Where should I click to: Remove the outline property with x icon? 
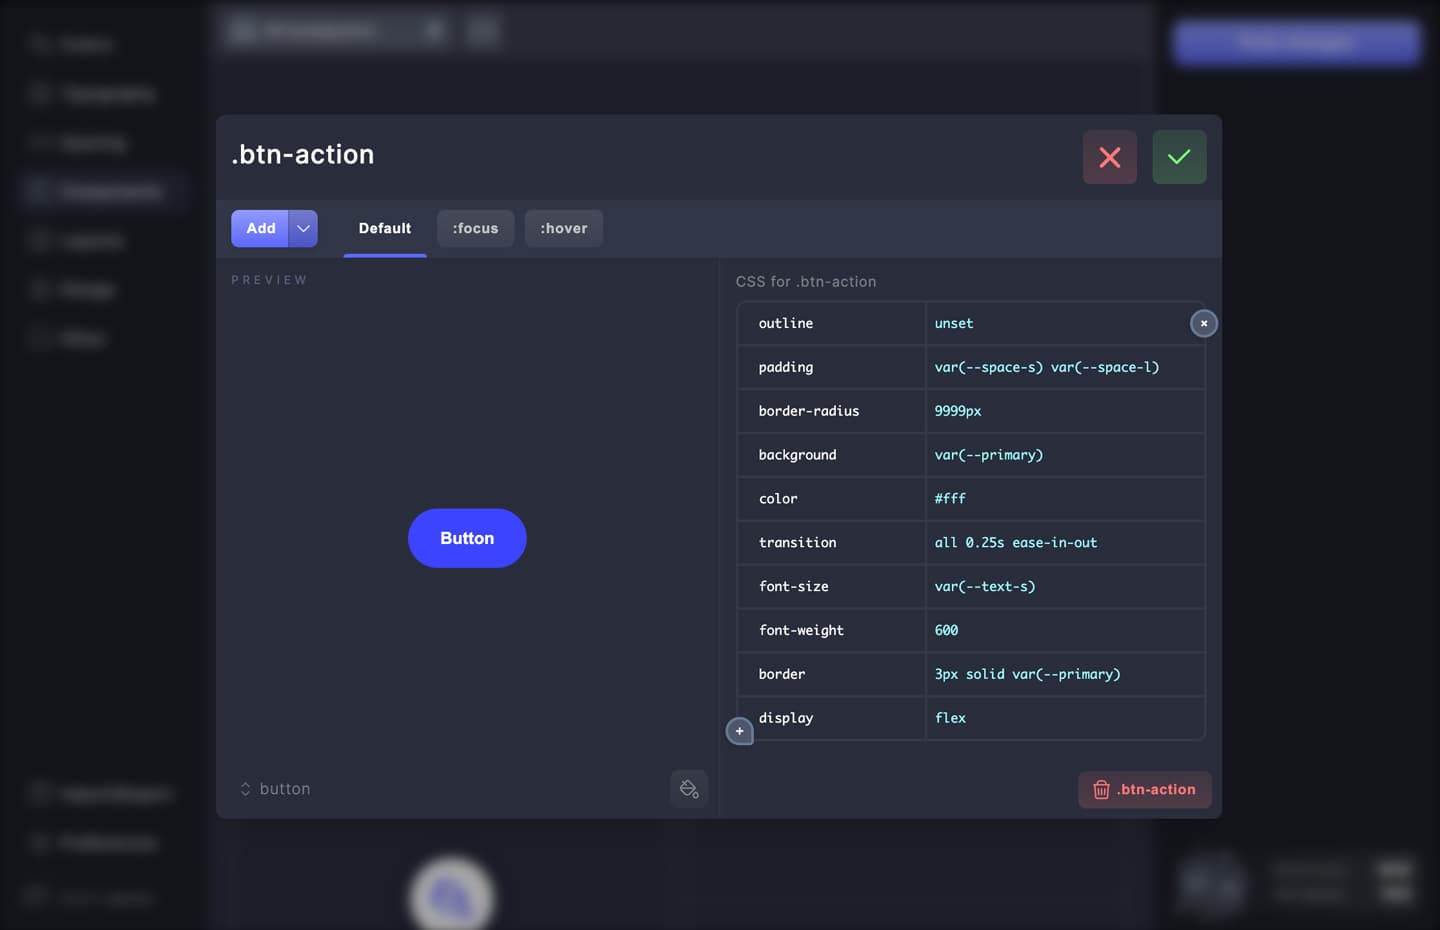(x=1204, y=323)
